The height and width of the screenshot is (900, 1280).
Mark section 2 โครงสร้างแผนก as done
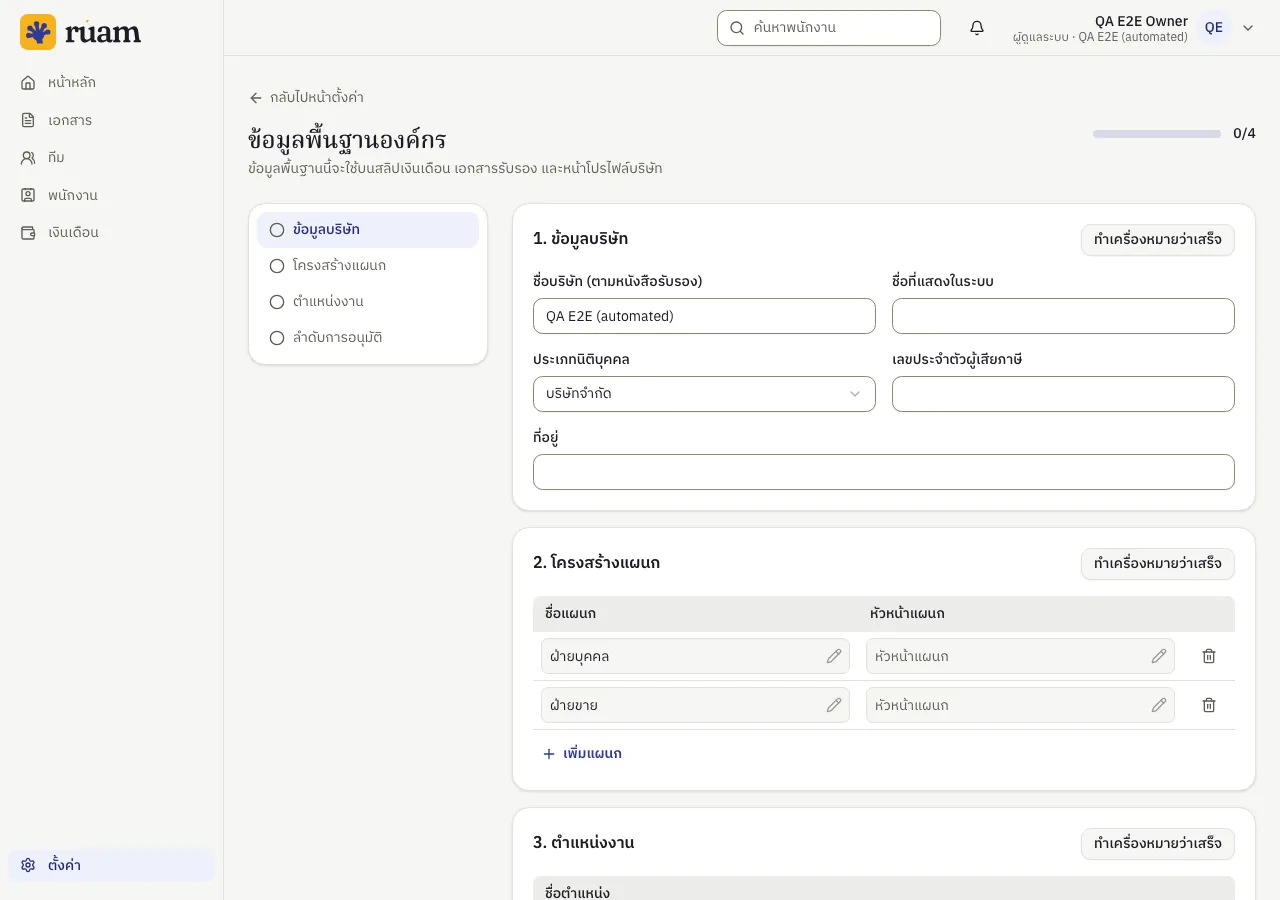tap(1158, 564)
